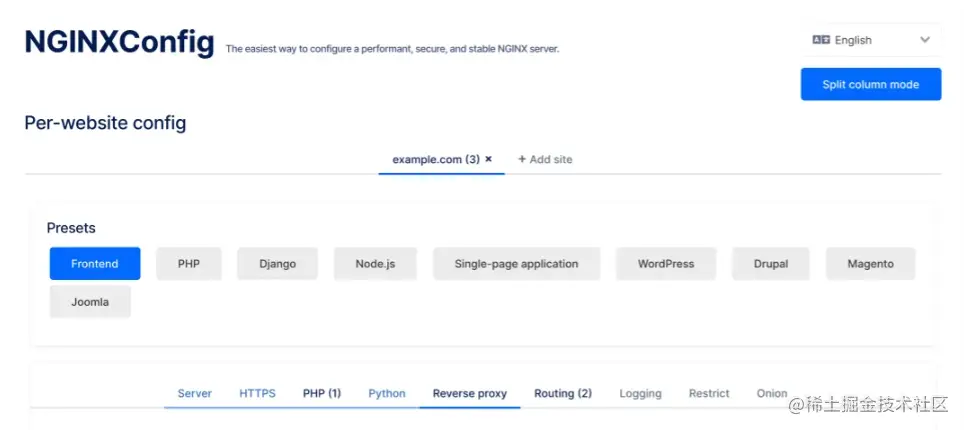This screenshot has width=964, height=430.
Task: Open the Reverse proxy tab
Action: coord(469,393)
